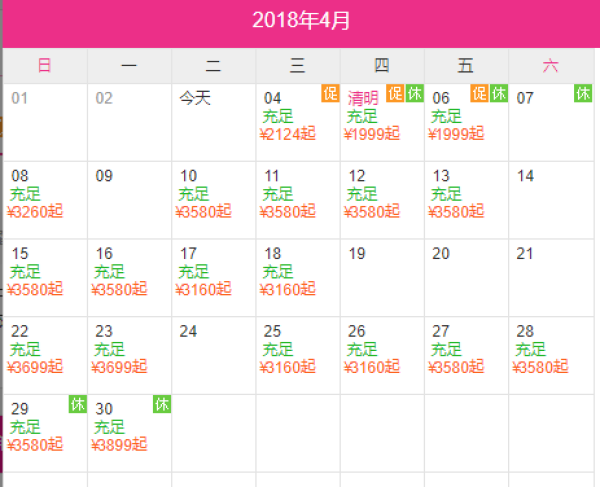Click the ¥3160起 price on April 17
The height and width of the screenshot is (487, 600).
coord(204,290)
